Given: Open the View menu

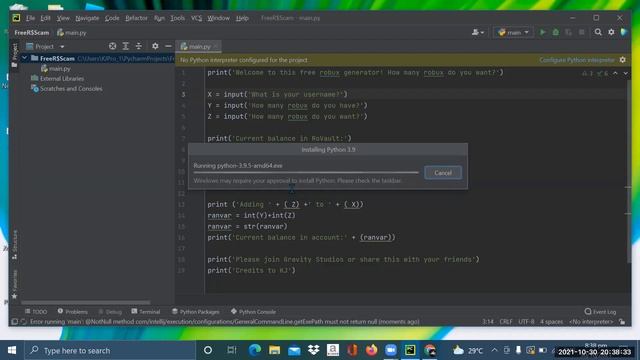Looking at the screenshot, I should click(x=63, y=18).
